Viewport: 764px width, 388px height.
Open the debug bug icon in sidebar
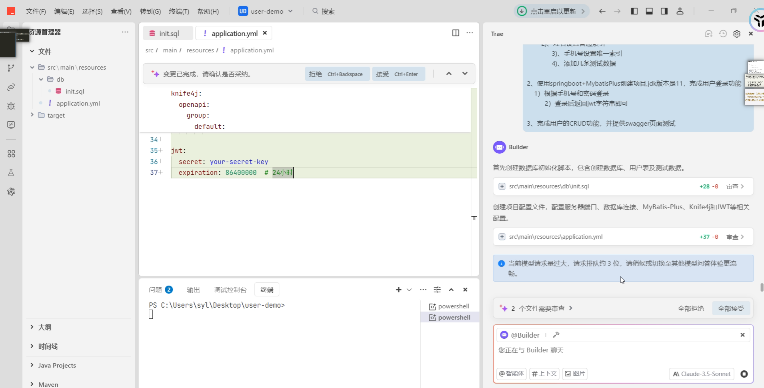click(11, 106)
